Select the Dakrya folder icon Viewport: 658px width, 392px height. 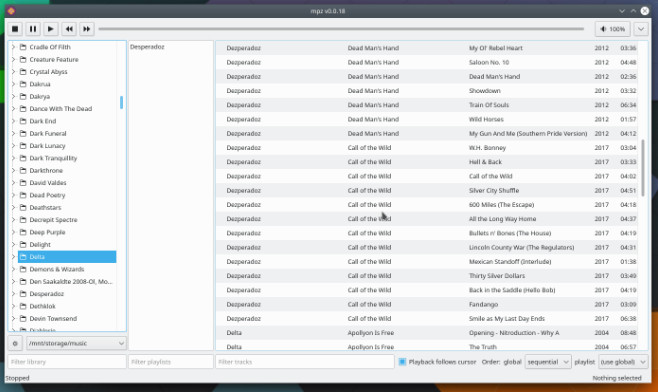point(24,96)
